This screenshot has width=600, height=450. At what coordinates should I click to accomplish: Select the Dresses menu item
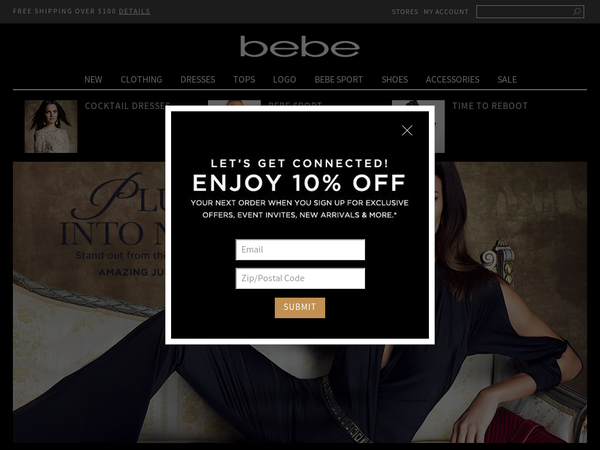pyautogui.click(x=198, y=80)
